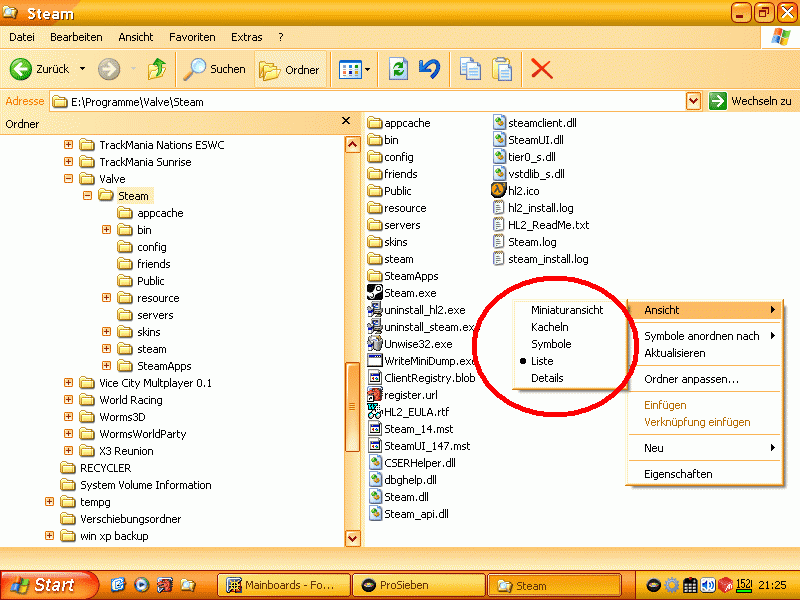Open the Suchen search tool
The image size is (800, 600).
[214, 69]
